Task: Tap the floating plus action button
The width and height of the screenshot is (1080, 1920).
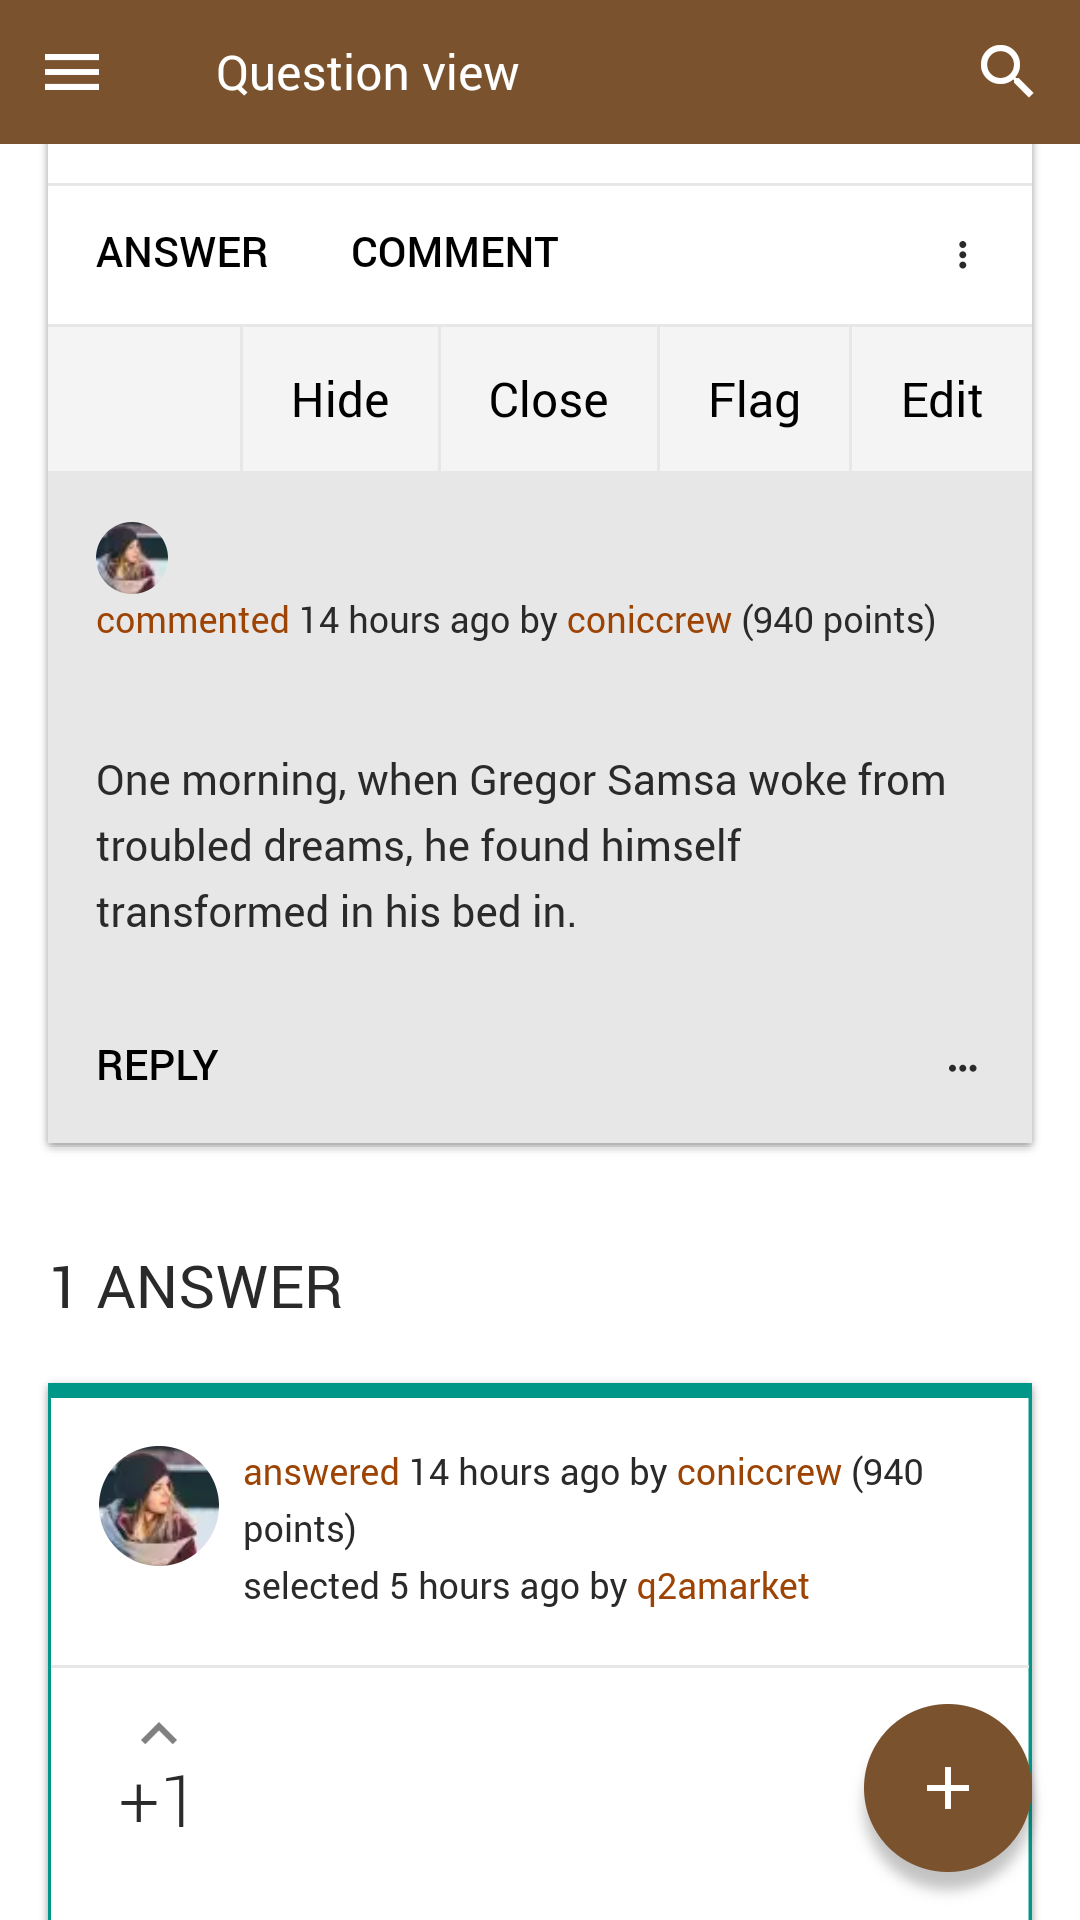Action: point(947,1788)
